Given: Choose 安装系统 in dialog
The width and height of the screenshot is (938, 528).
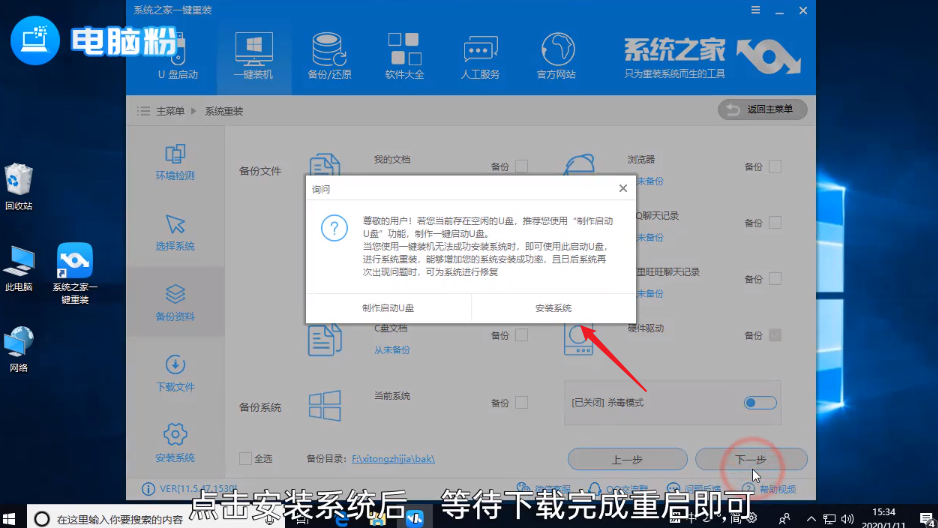Looking at the screenshot, I should point(553,308).
